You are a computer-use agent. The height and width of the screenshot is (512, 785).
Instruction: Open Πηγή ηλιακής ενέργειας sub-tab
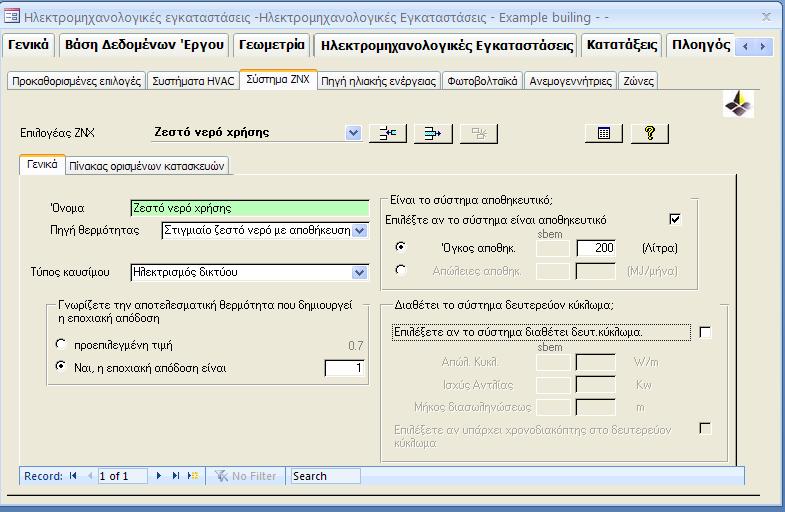coord(378,81)
